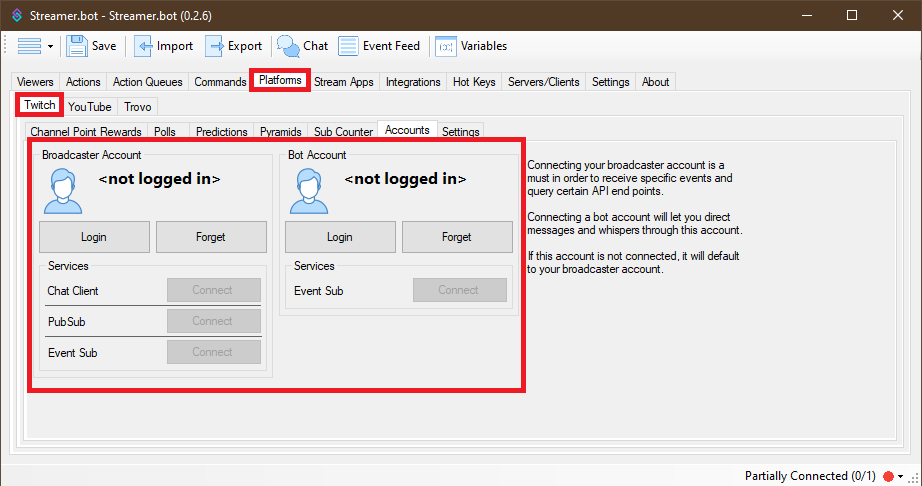Switch to the Integrations tab

pos(413,82)
